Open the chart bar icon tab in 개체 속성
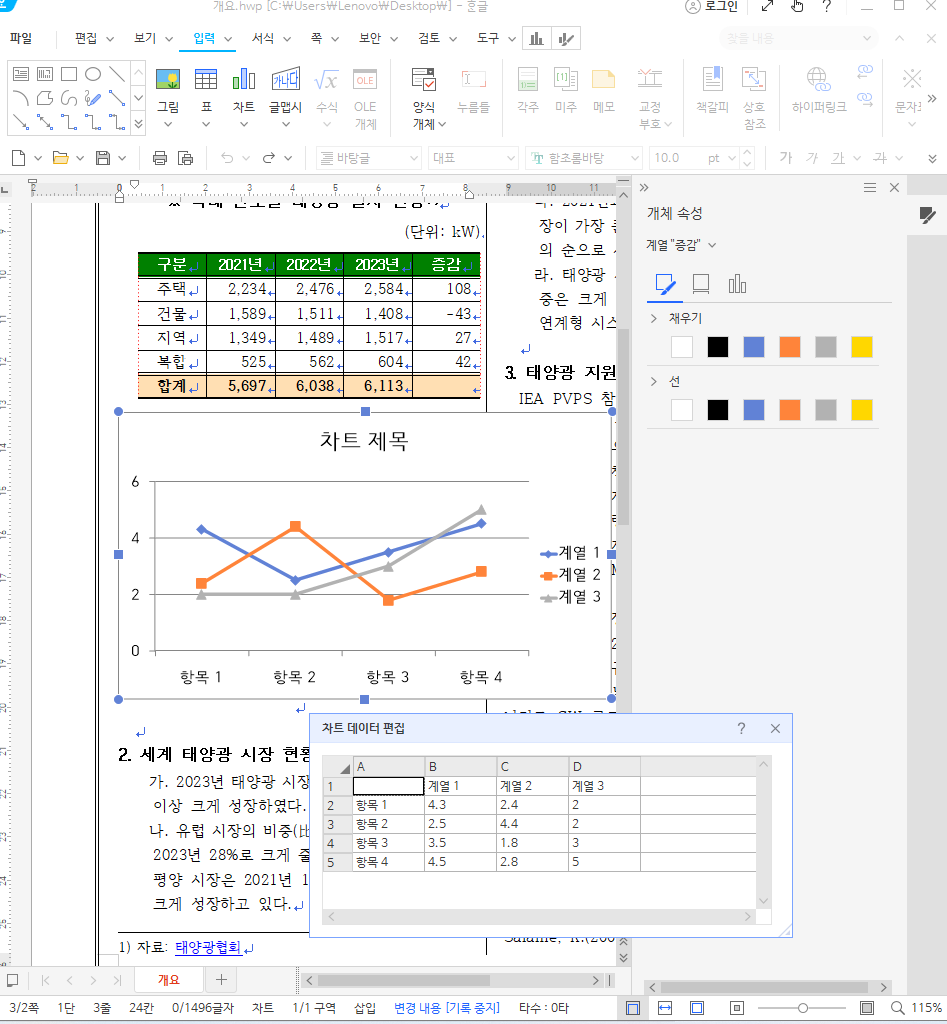 tap(737, 285)
